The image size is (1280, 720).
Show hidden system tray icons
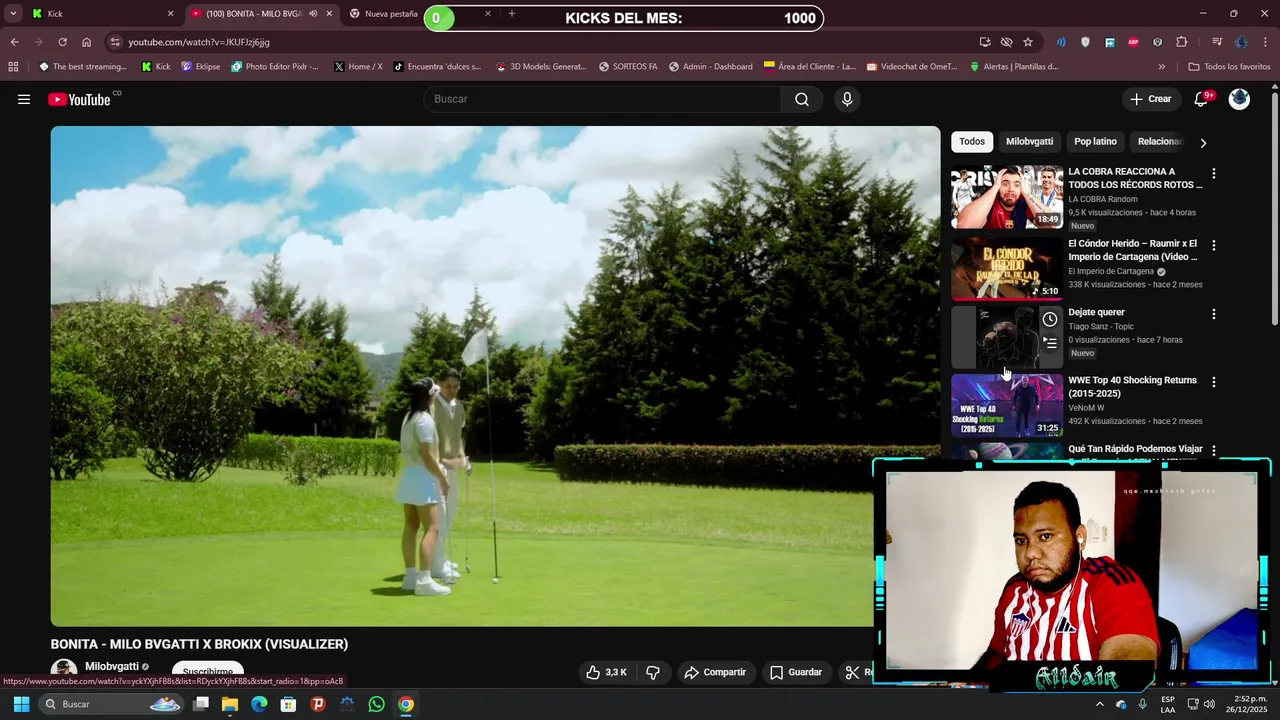1099,704
